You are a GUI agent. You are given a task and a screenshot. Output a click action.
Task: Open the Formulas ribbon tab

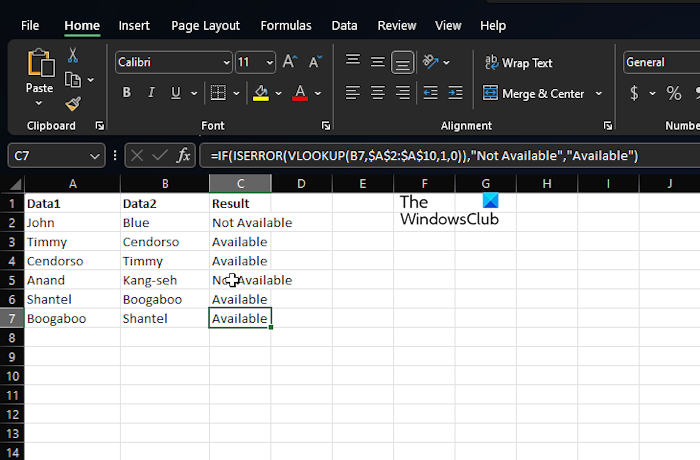[x=285, y=25]
